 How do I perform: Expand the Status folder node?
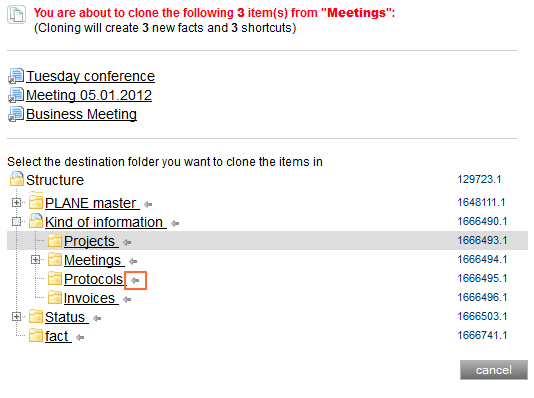[x=16, y=317]
